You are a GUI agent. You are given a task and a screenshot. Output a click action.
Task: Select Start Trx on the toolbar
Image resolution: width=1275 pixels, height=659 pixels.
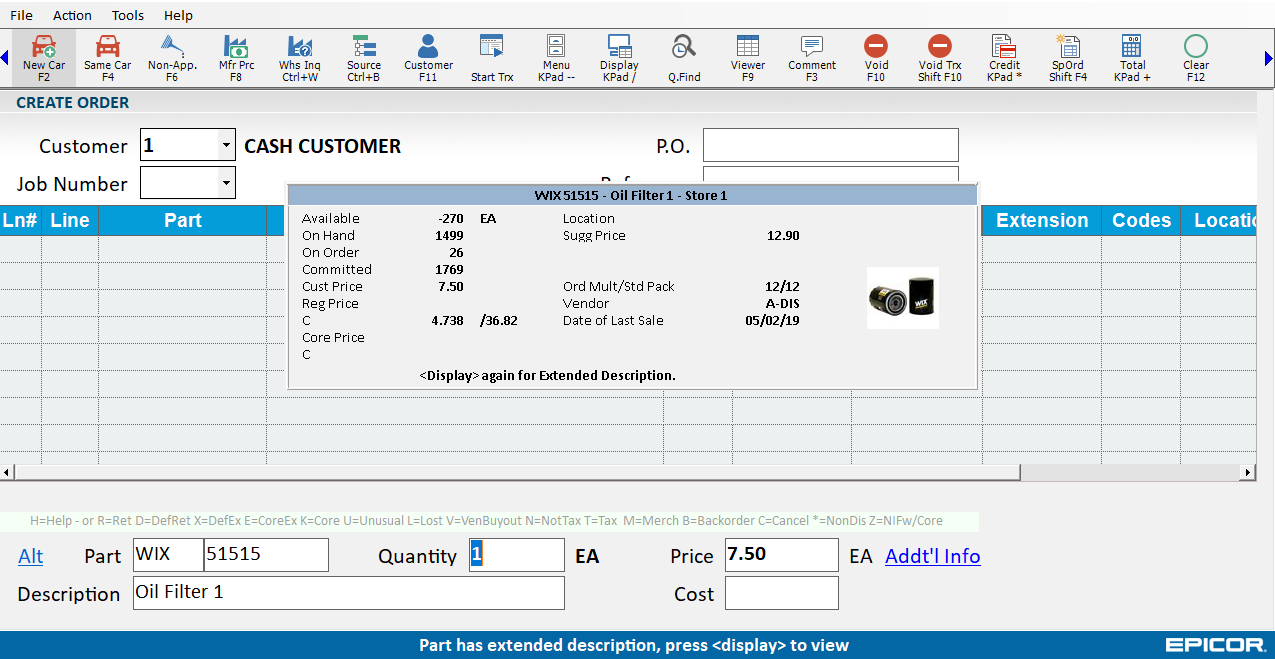point(491,57)
